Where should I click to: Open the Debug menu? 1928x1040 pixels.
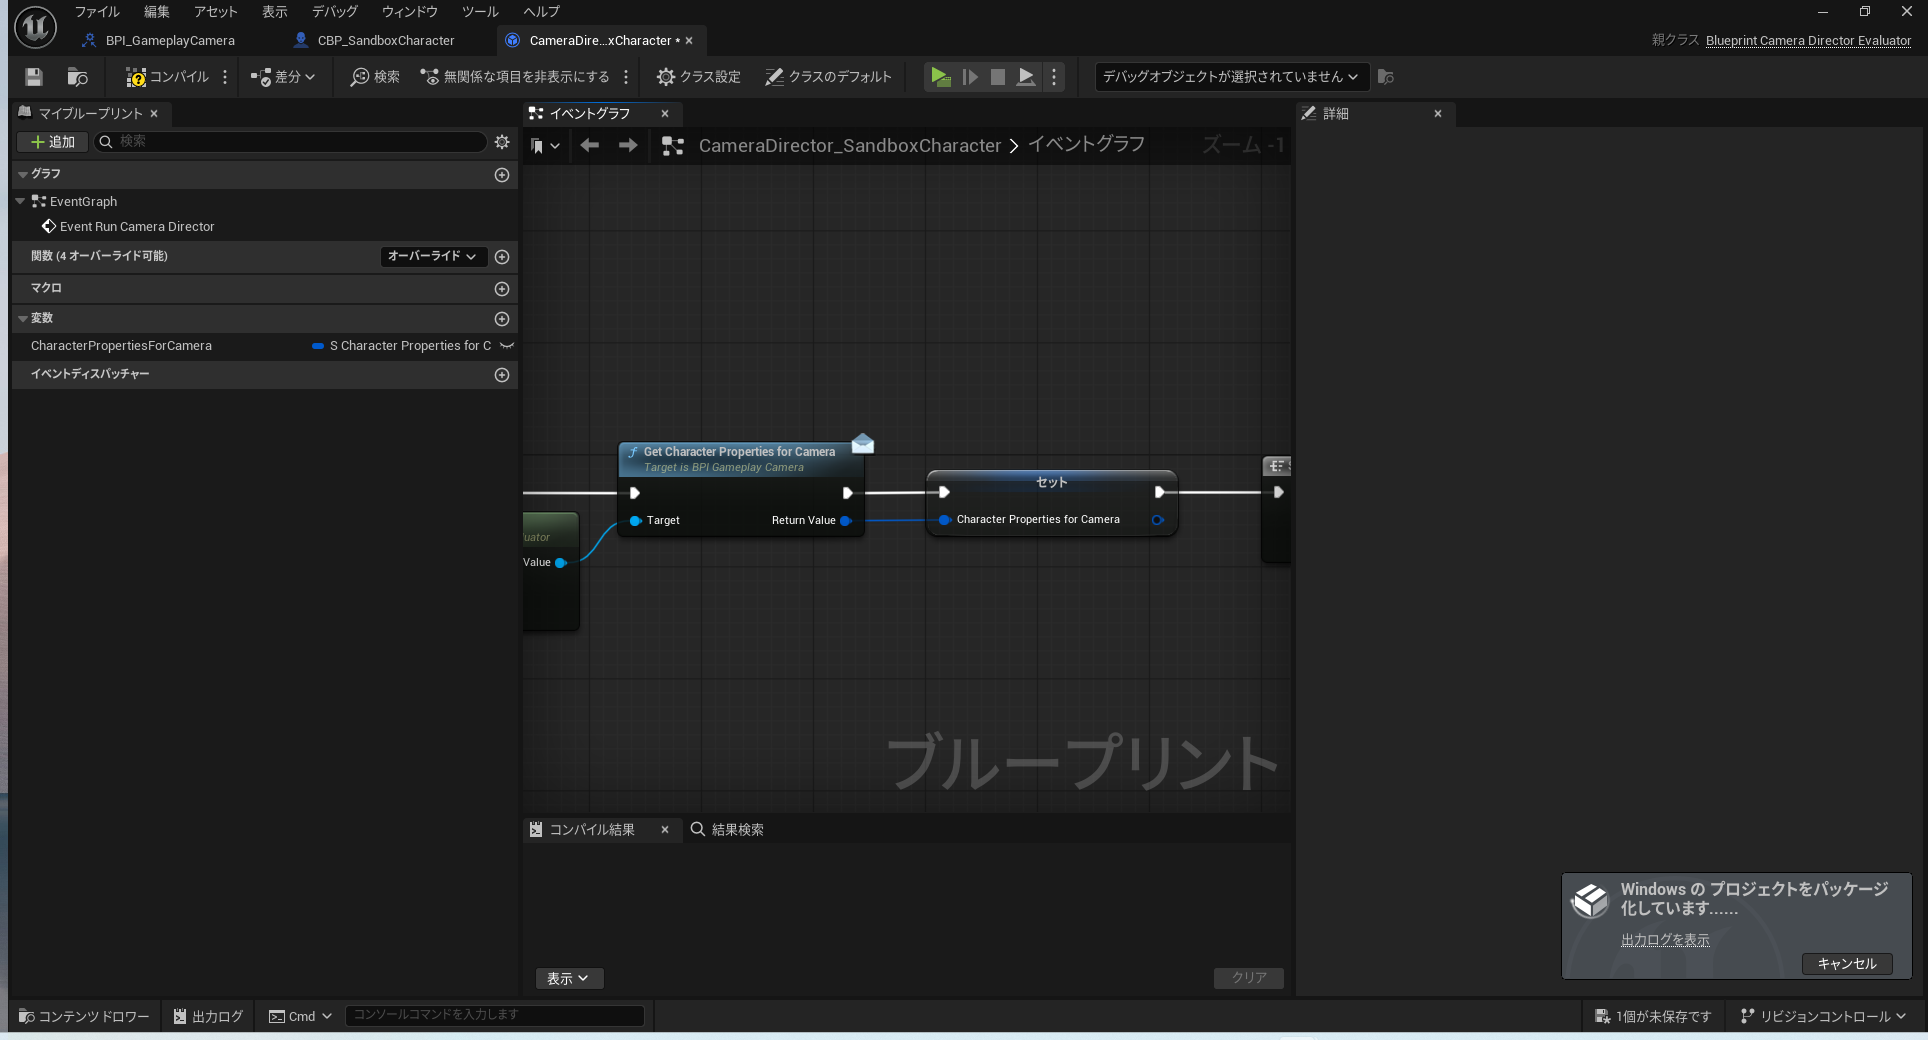[334, 12]
